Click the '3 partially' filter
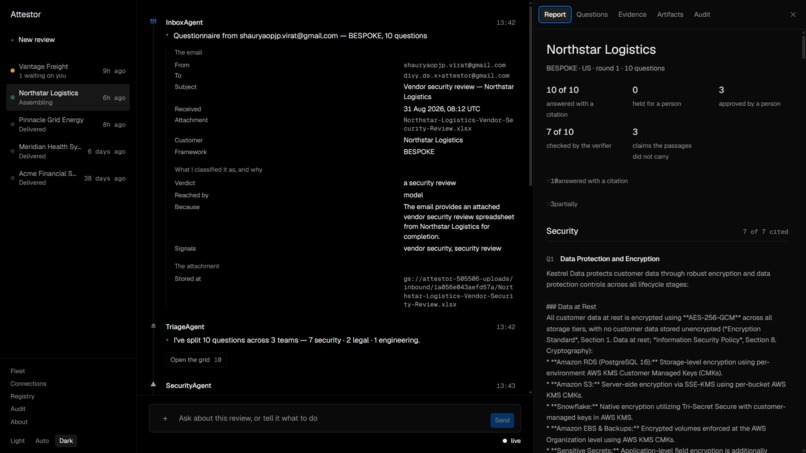 pyautogui.click(x=562, y=204)
